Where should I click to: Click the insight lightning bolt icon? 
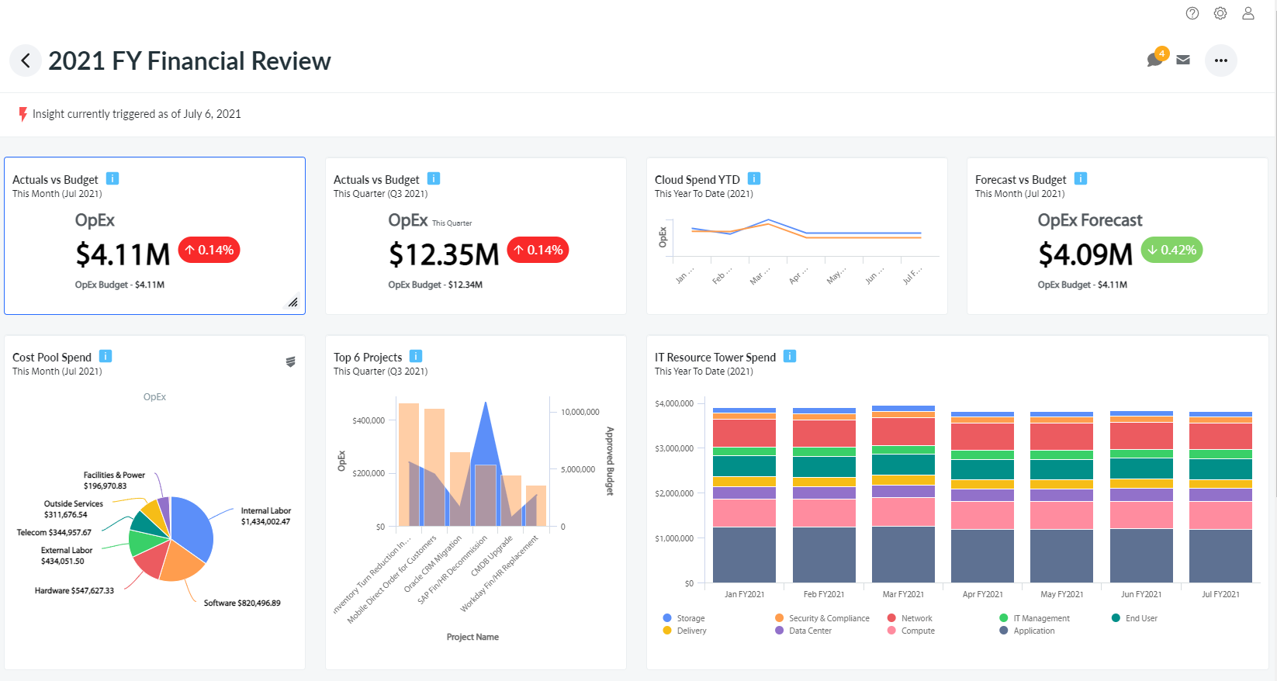point(22,113)
